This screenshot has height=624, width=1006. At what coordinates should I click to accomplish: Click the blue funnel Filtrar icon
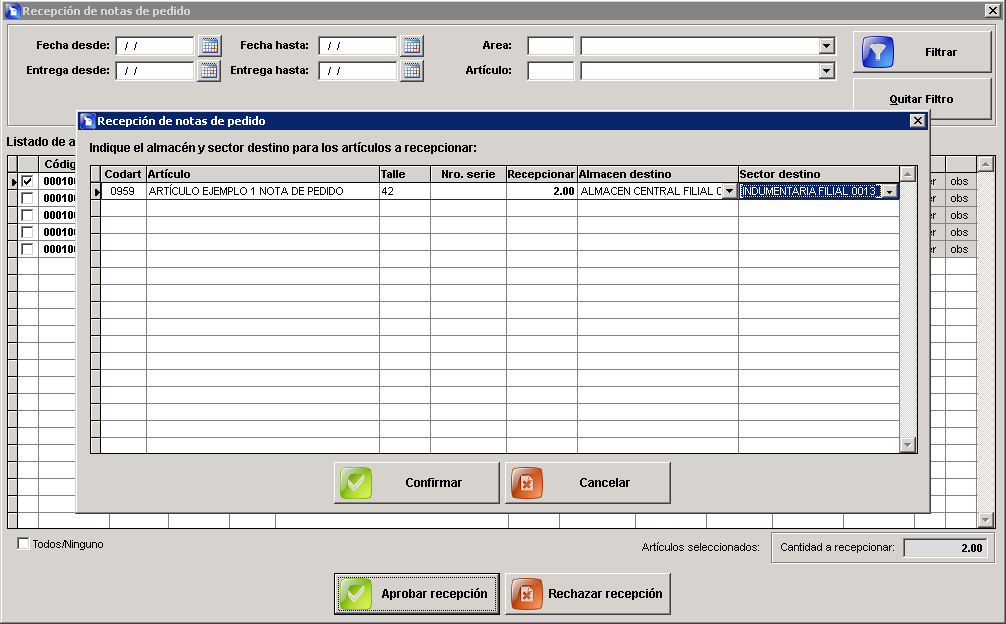878,52
